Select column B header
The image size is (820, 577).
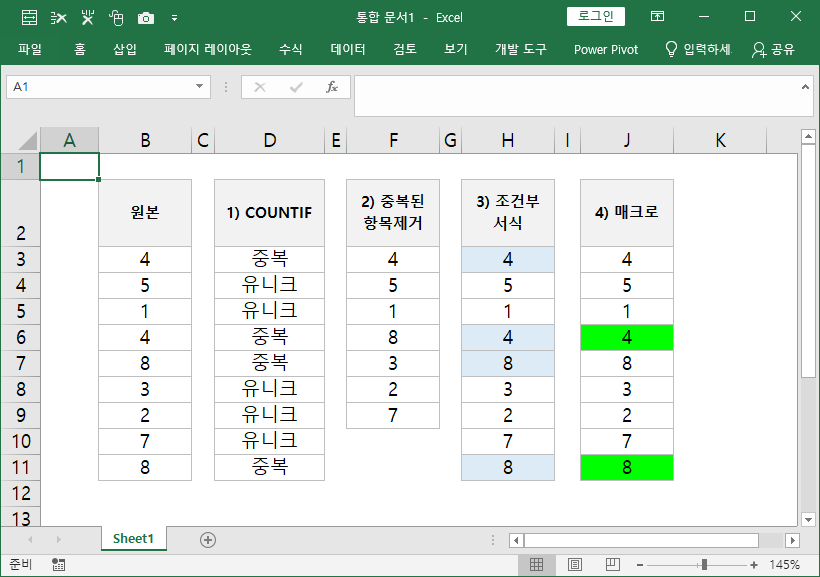point(145,140)
